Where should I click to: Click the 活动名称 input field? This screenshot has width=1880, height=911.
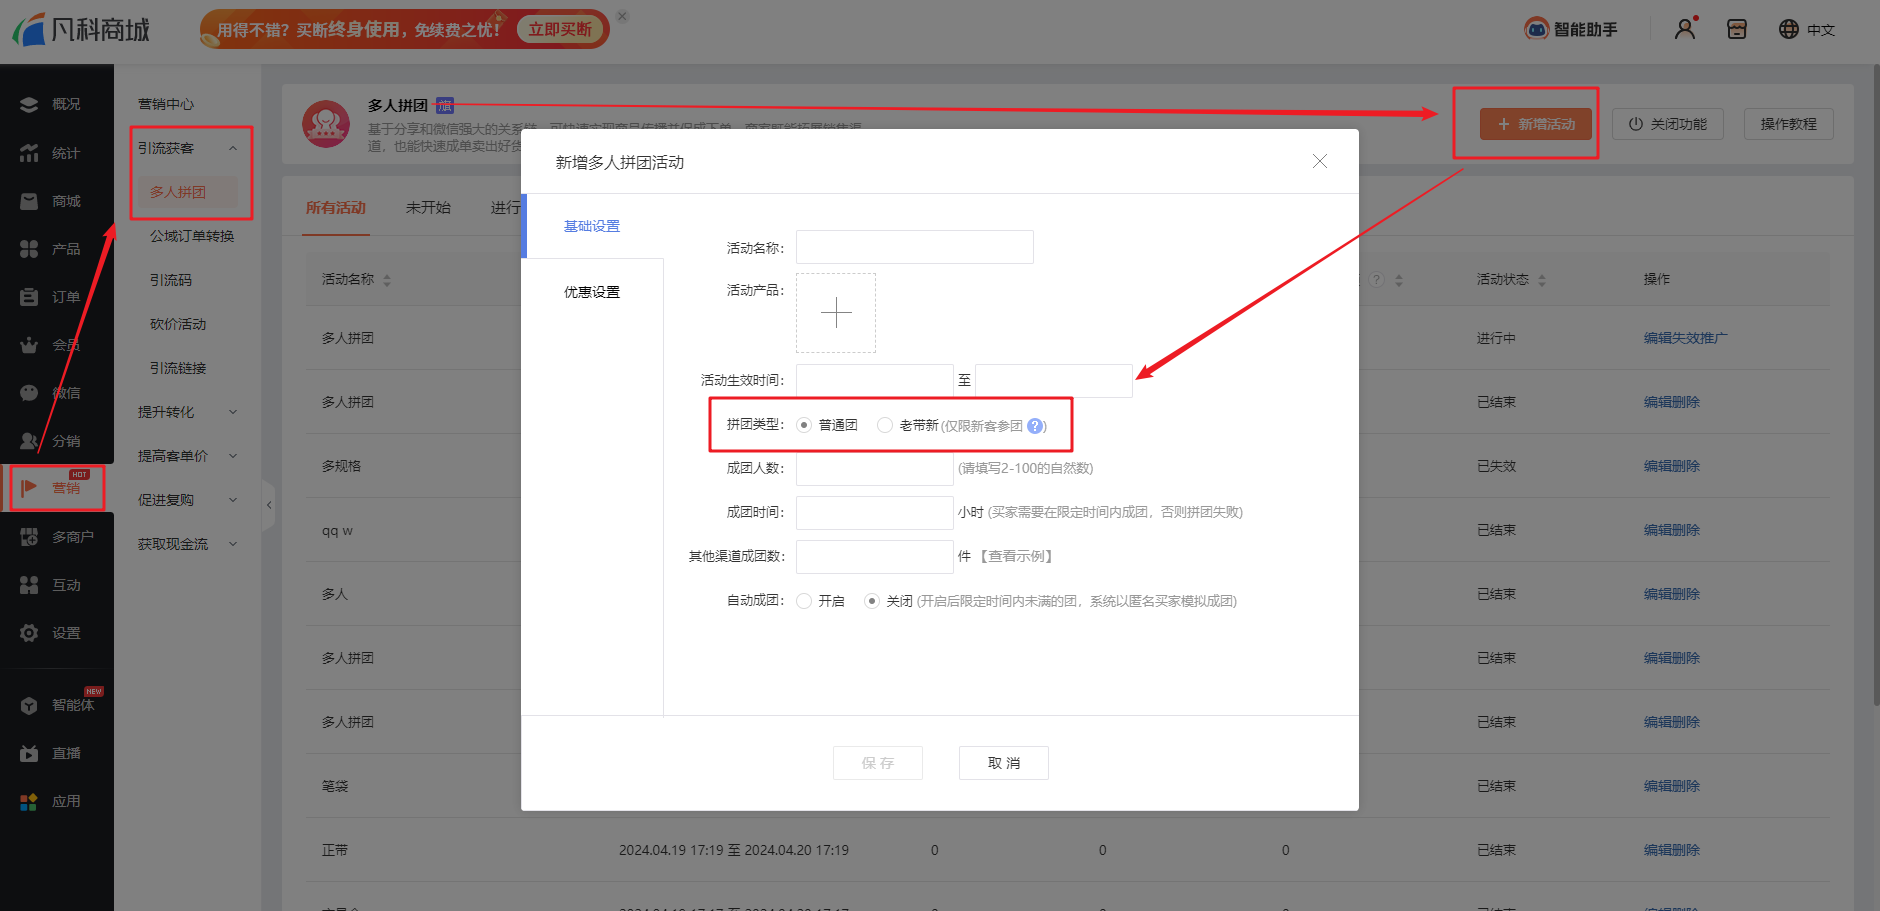914,247
